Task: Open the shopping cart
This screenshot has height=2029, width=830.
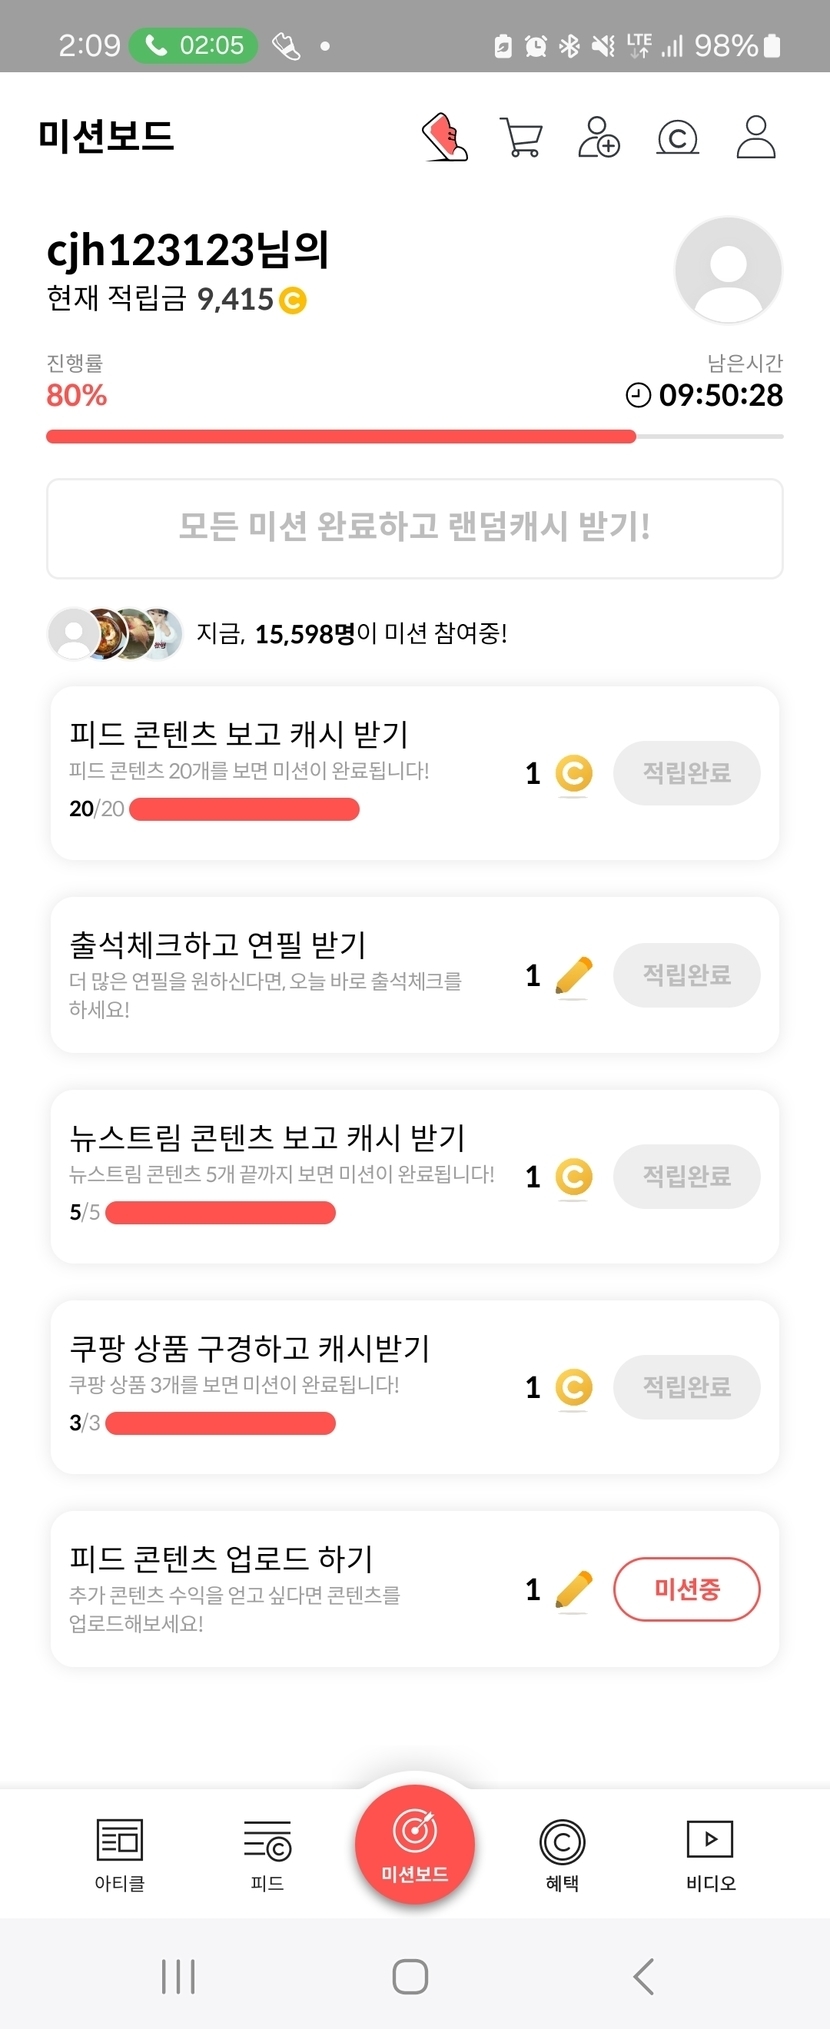Action: (x=521, y=138)
